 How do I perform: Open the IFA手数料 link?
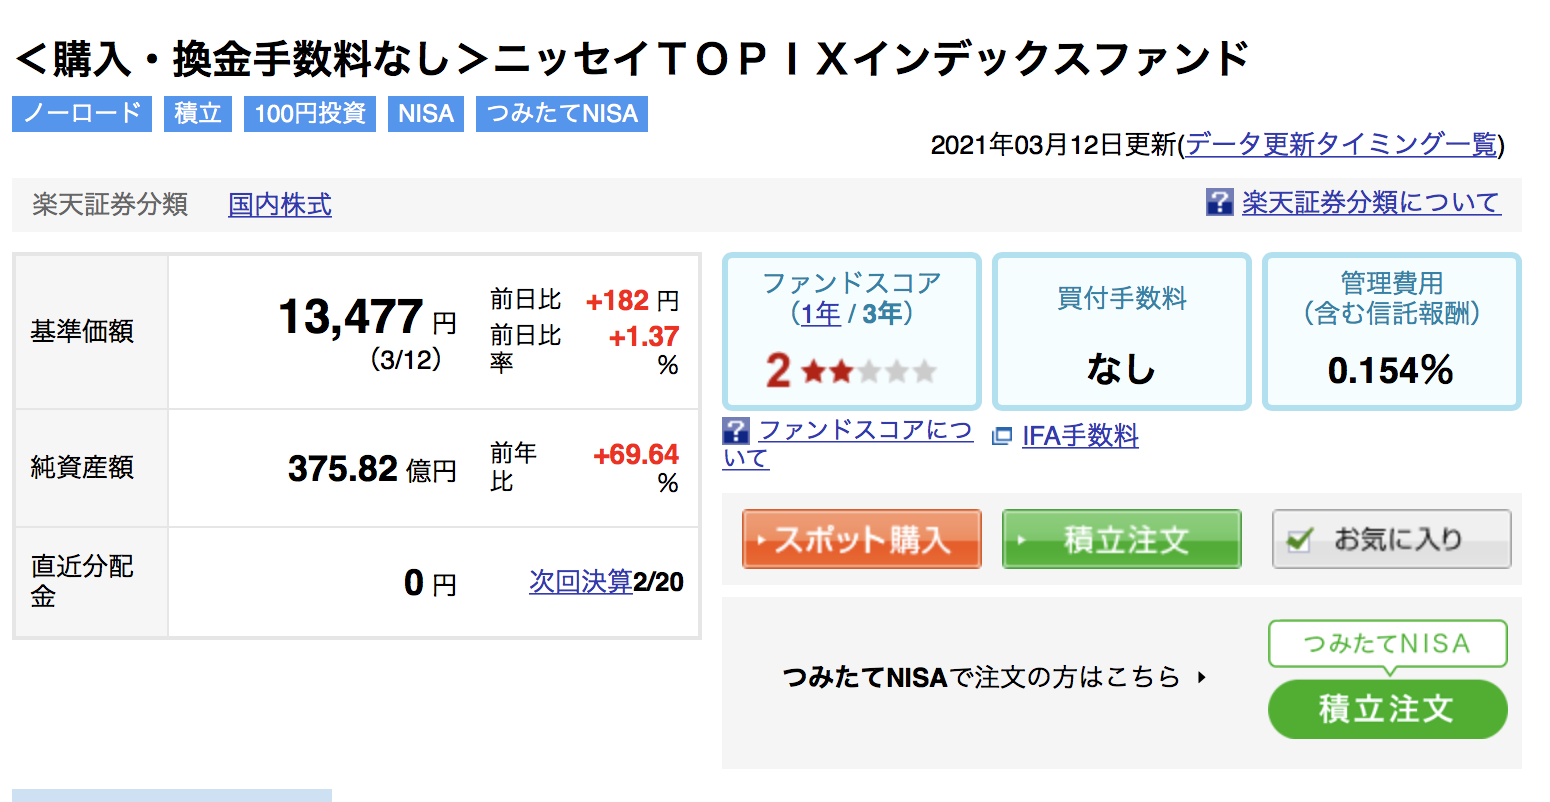[x=1080, y=436]
